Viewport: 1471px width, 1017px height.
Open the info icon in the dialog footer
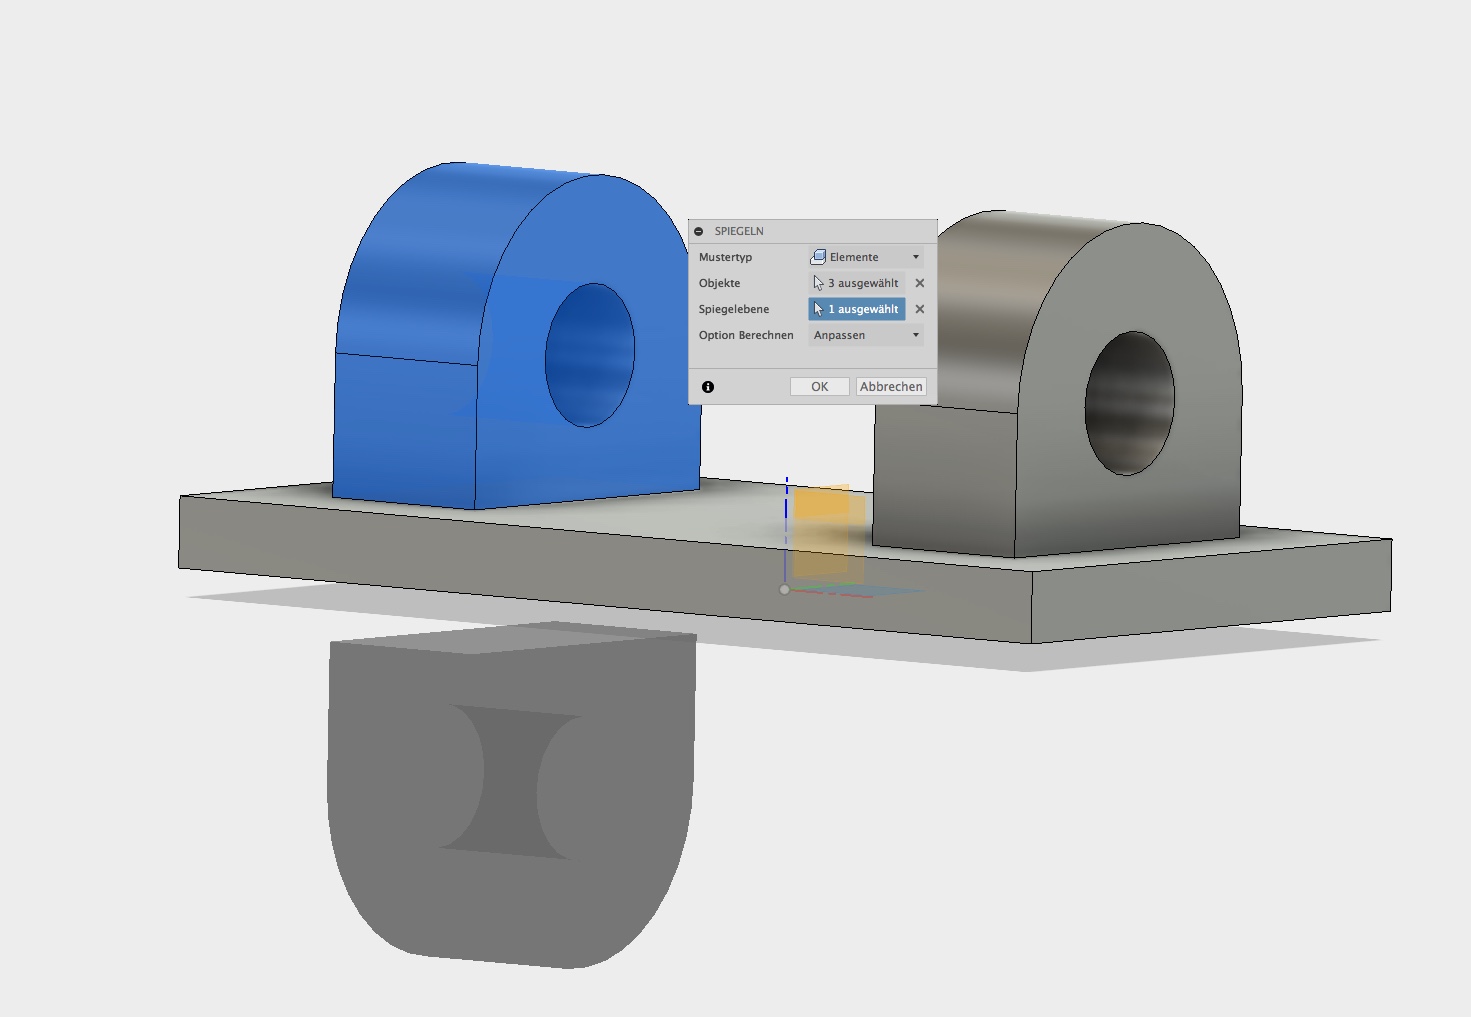pyautogui.click(x=708, y=387)
